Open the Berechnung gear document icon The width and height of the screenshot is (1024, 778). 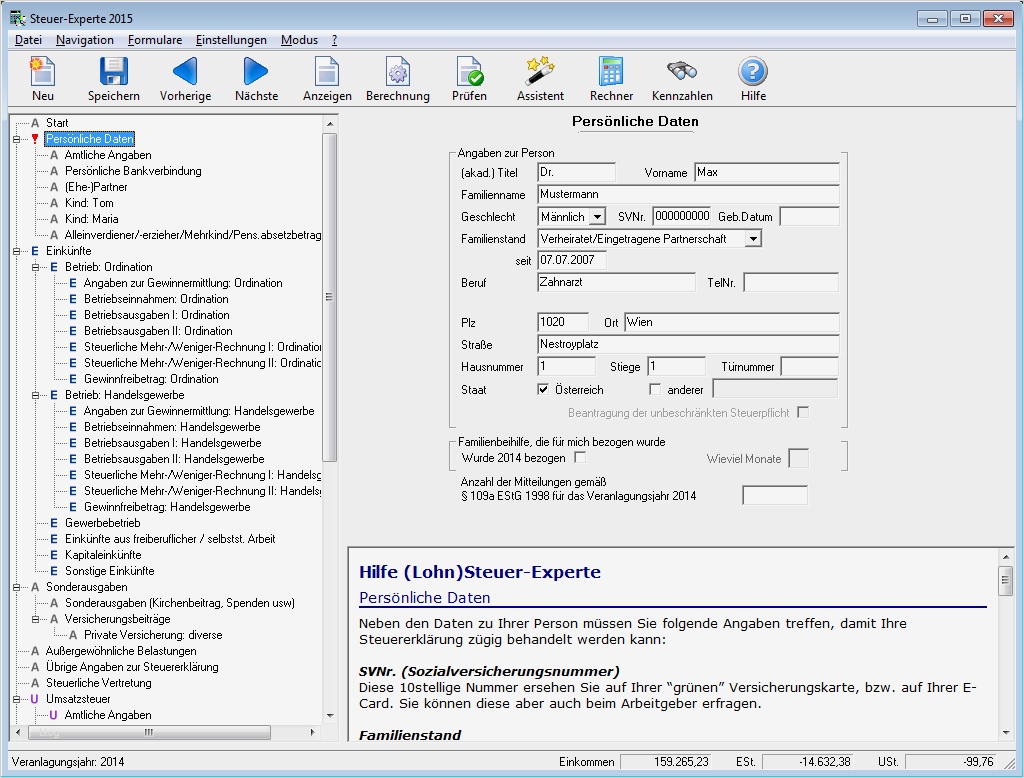(x=397, y=73)
